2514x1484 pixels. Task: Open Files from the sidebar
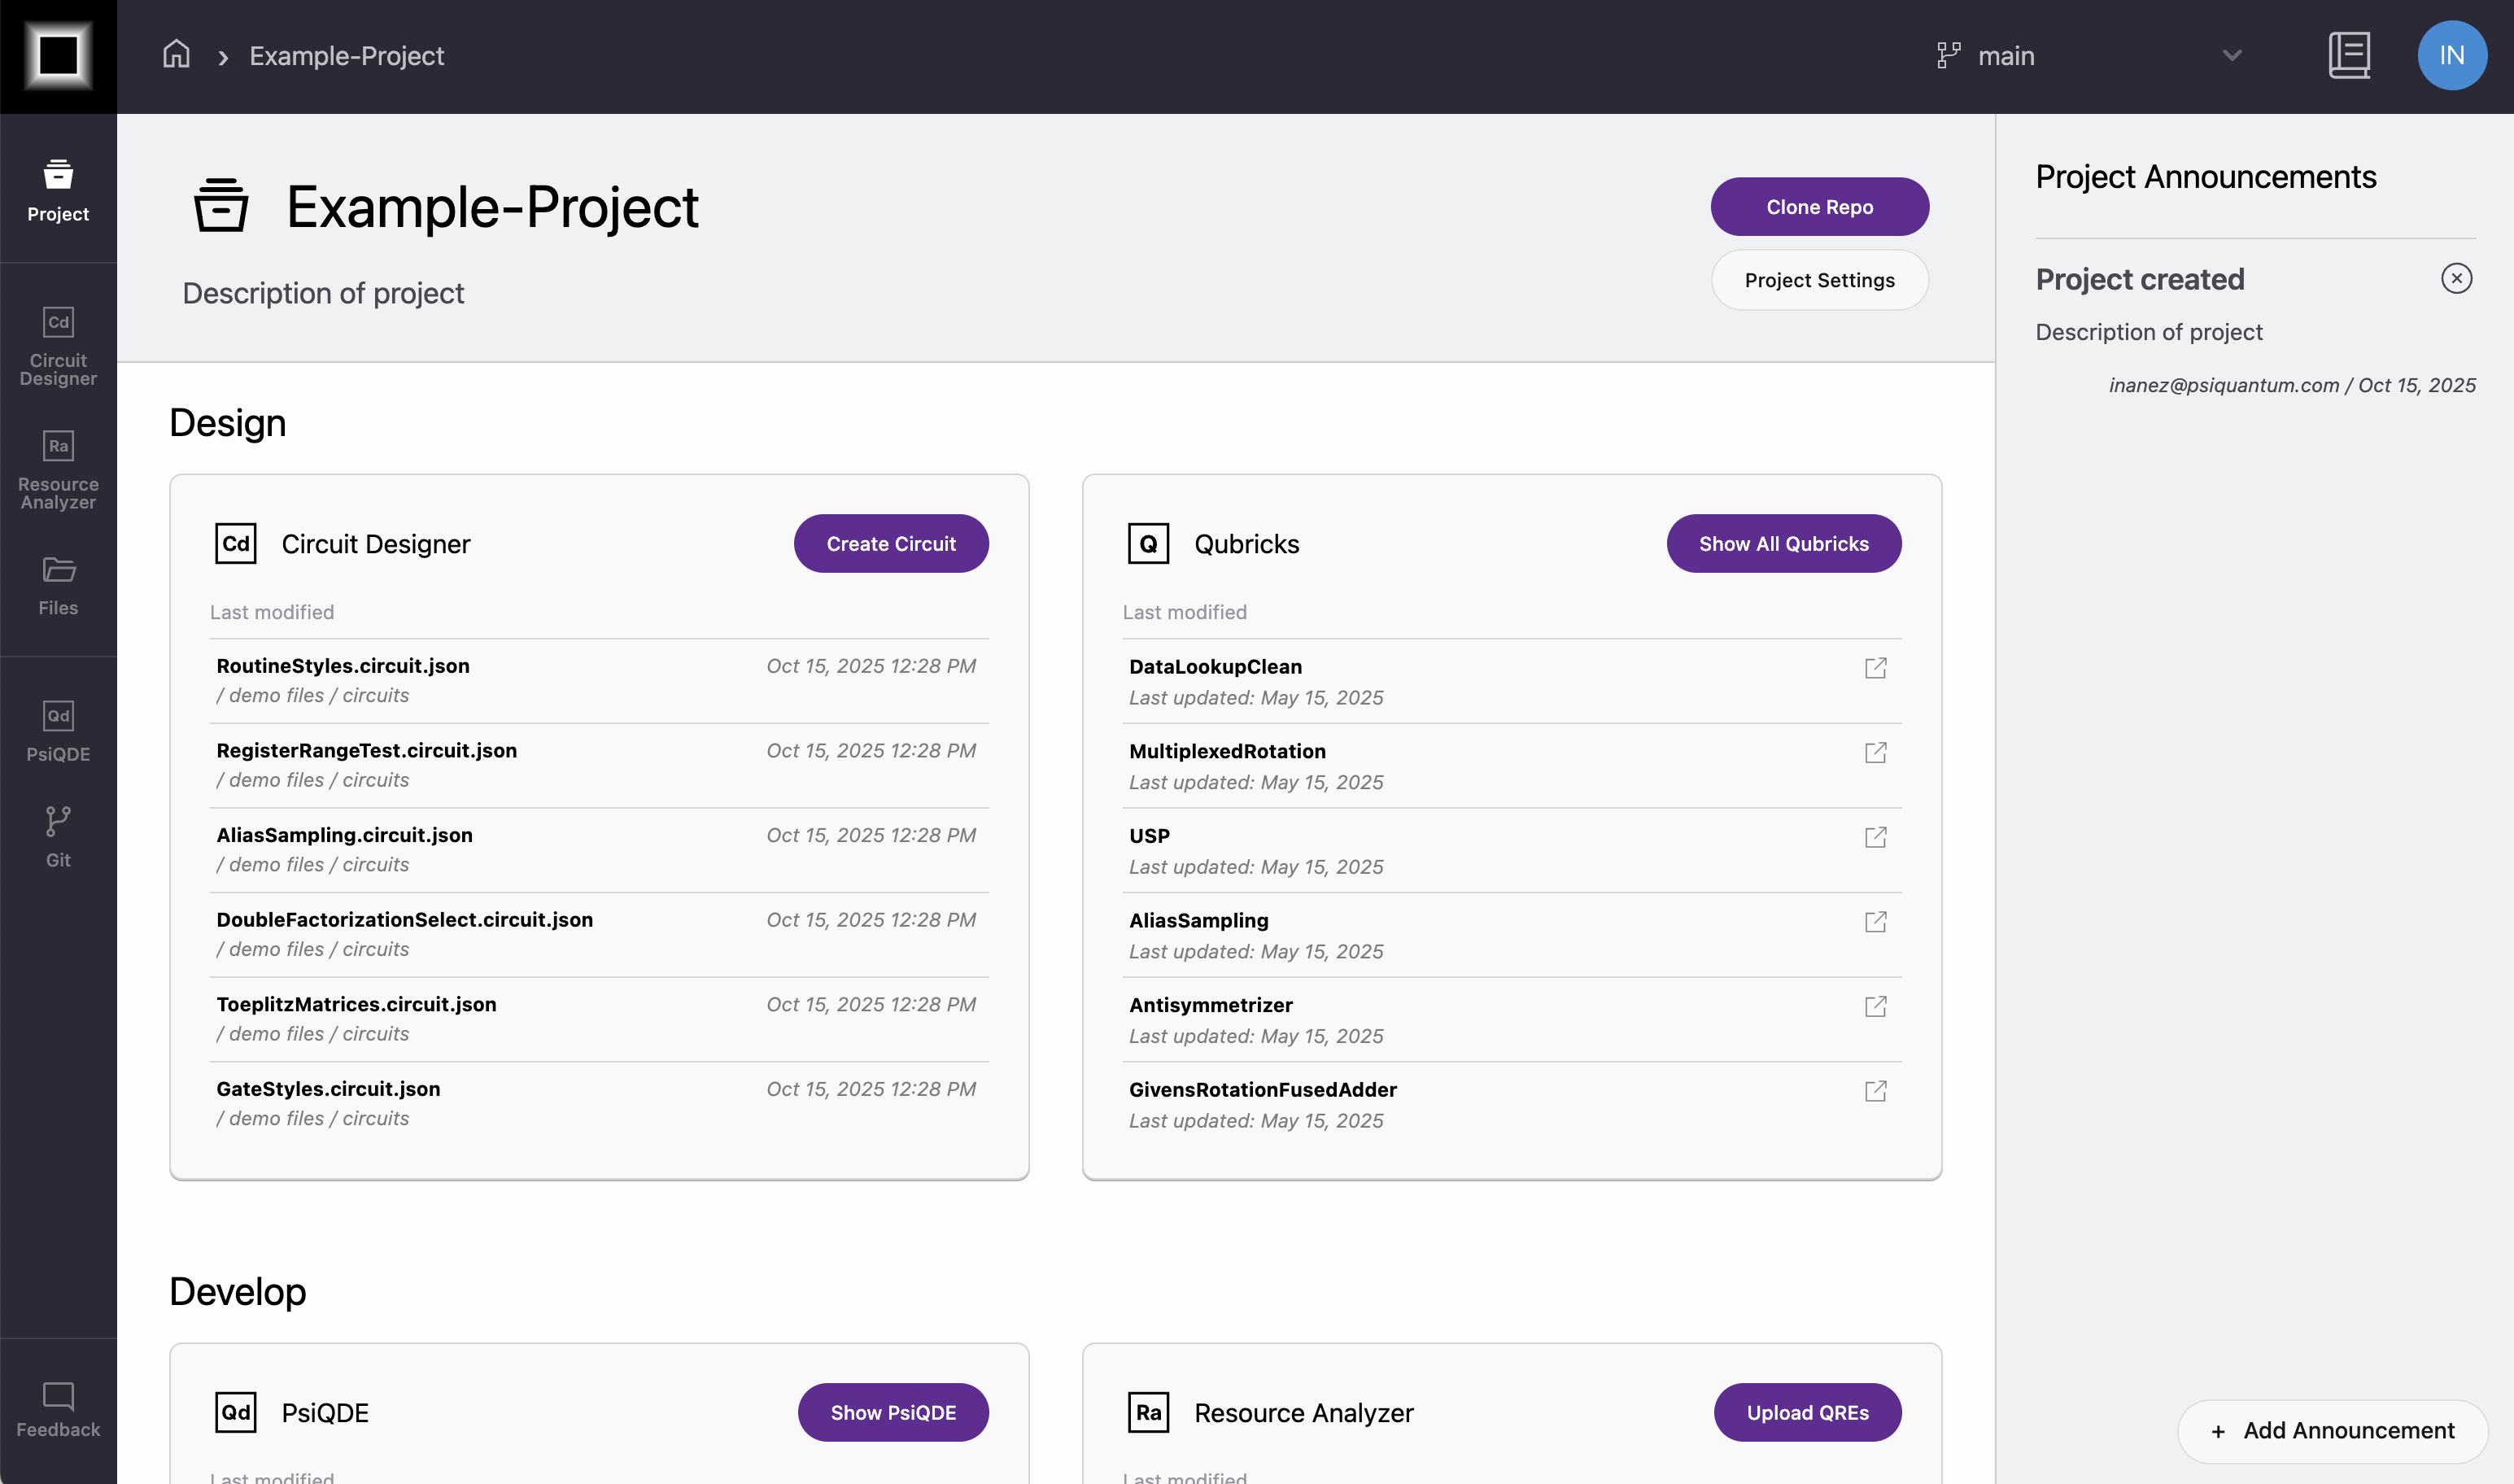tap(58, 586)
